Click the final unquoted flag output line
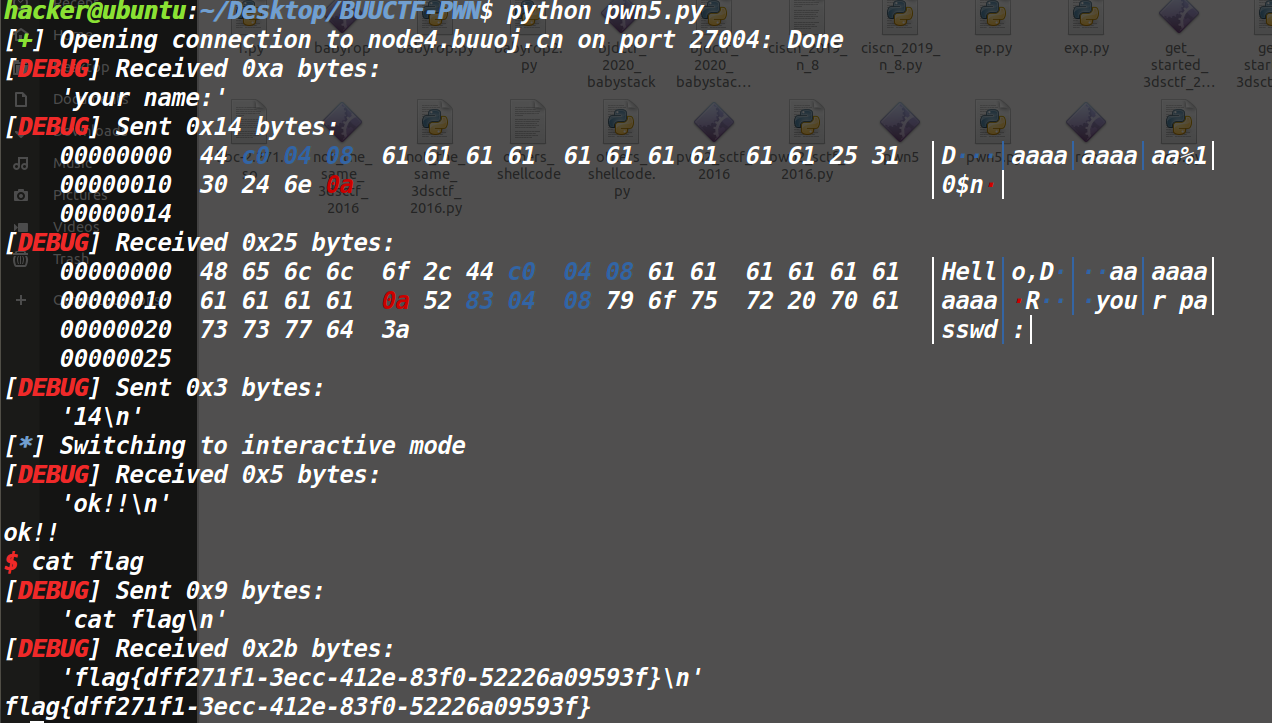Image resolution: width=1272 pixels, height=723 pixels. [298, 707]
